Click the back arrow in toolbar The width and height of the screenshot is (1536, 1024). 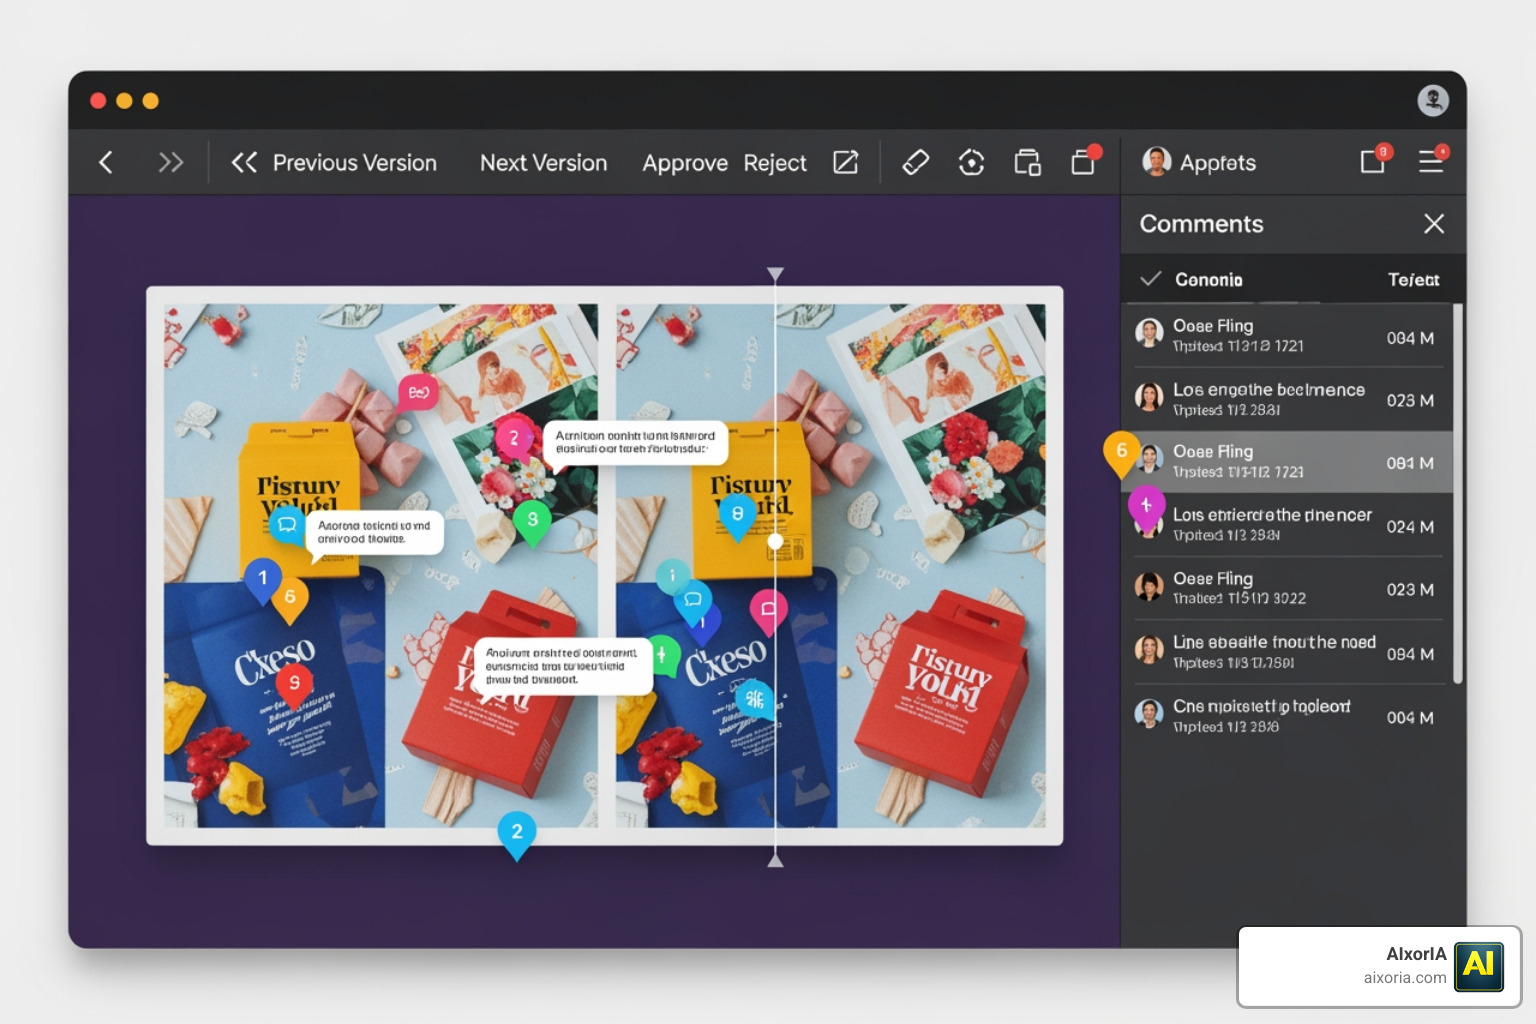[x=106, y=162]
